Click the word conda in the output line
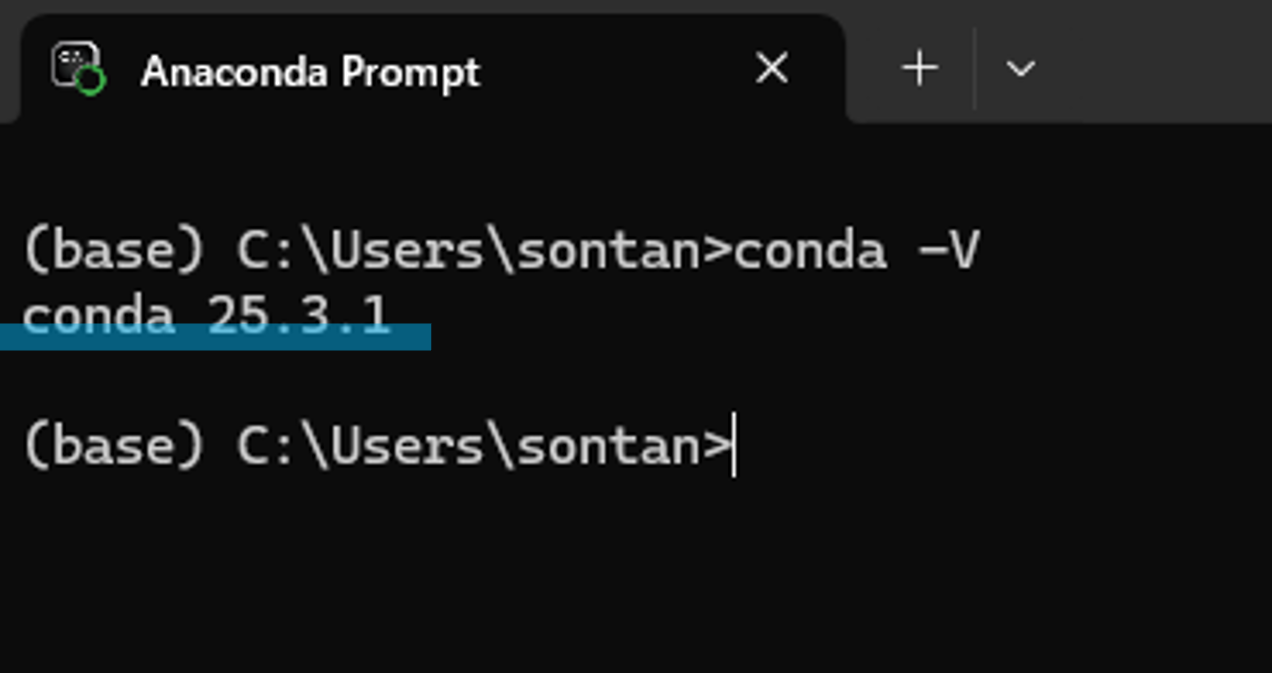 98,316
